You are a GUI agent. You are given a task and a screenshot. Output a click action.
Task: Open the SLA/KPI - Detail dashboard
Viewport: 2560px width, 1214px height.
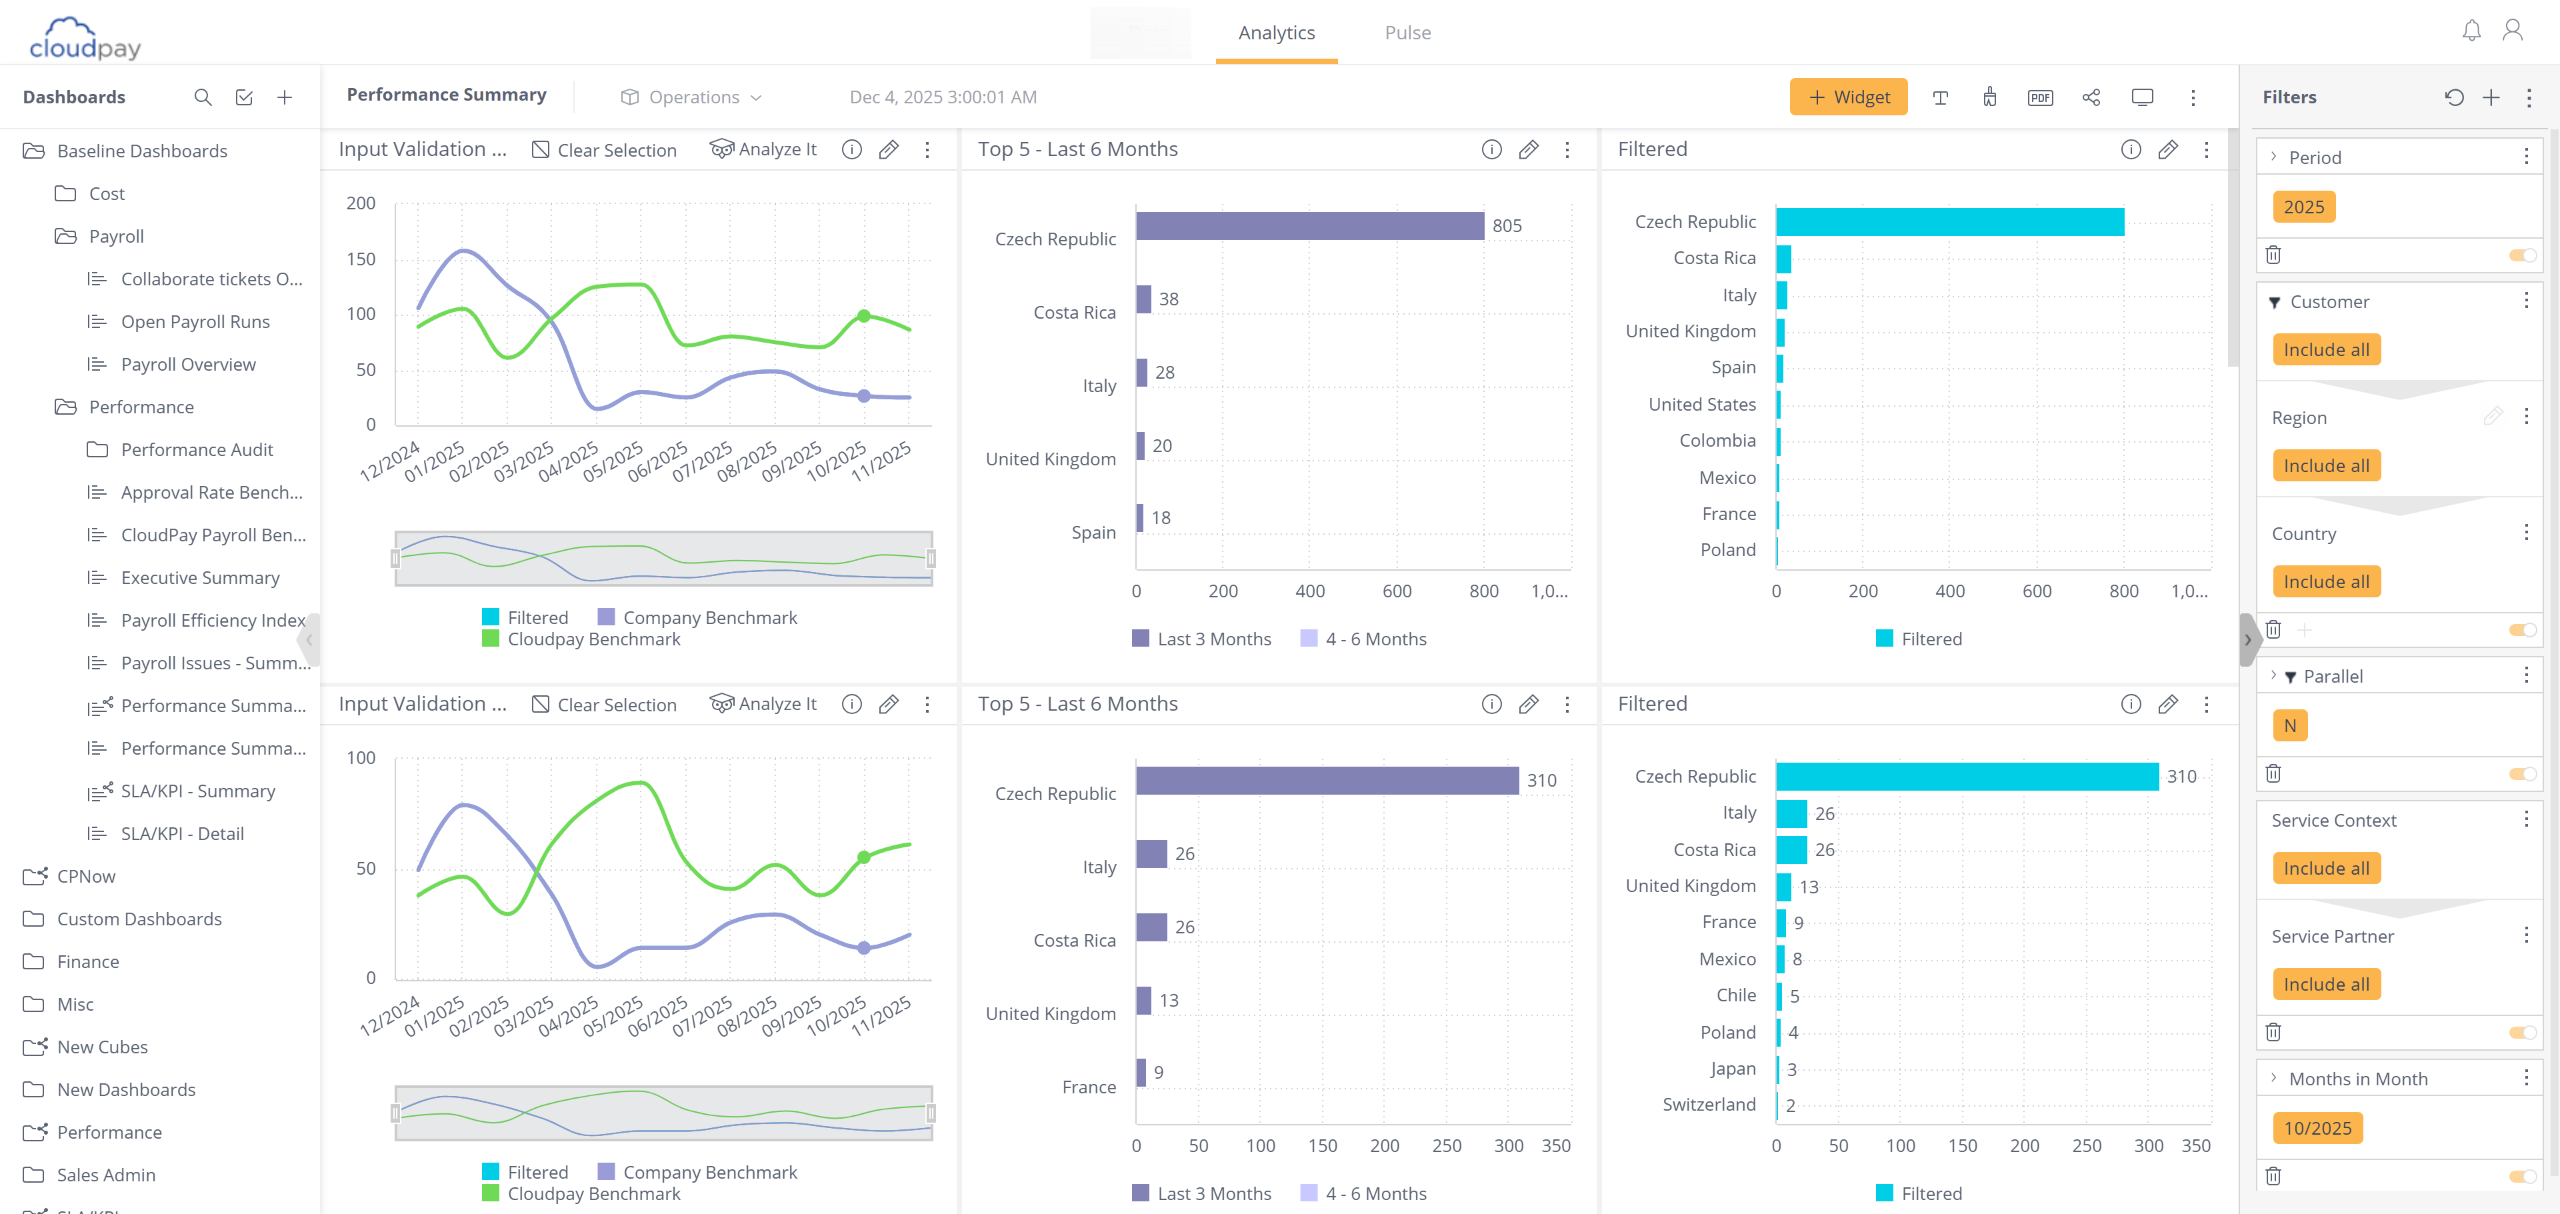182,834
